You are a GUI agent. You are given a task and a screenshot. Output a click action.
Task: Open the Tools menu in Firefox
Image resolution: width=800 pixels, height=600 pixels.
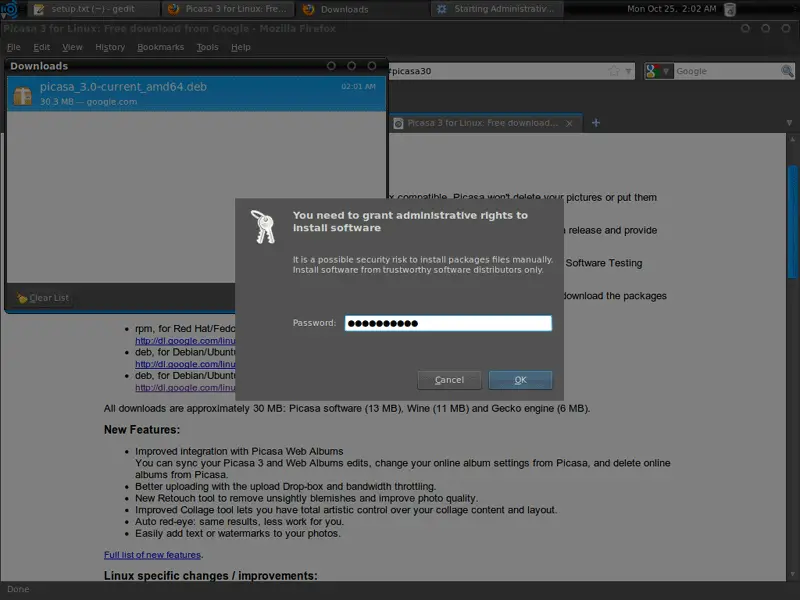(207, 47)
